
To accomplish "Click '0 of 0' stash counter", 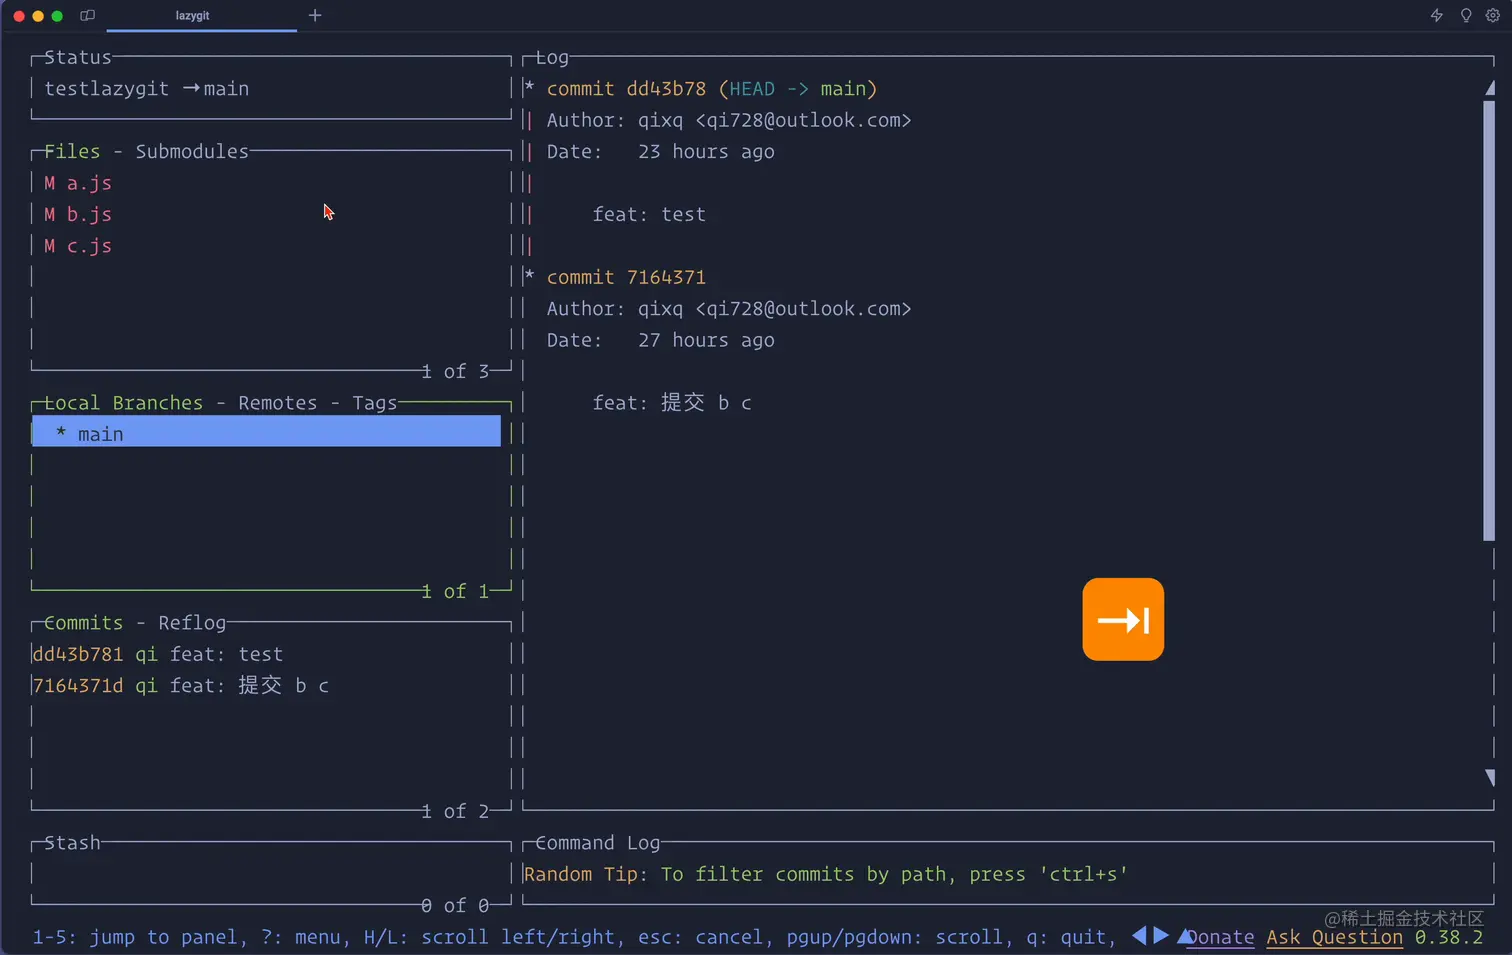I will [x=455, y=905].
